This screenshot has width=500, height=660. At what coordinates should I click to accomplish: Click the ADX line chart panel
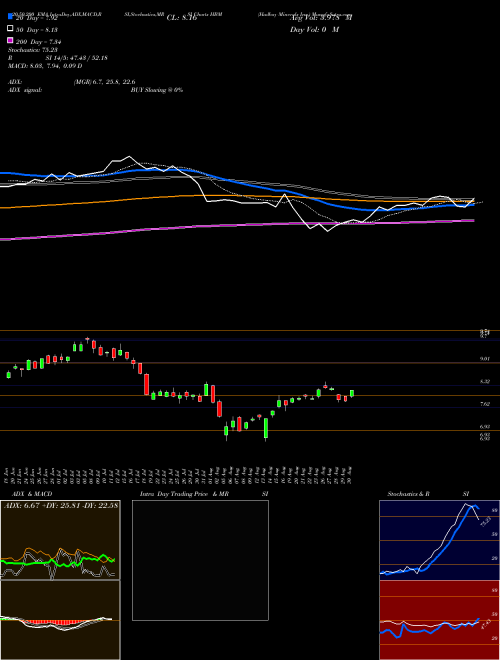[x=60, y=540]
